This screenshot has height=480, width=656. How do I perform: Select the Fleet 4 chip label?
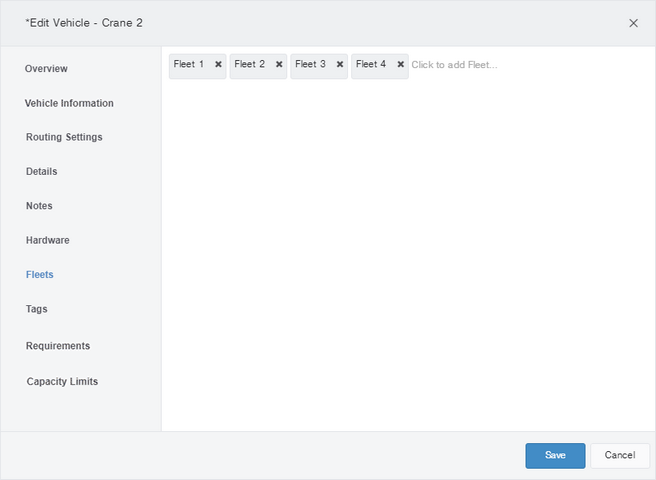coord(371,64)
